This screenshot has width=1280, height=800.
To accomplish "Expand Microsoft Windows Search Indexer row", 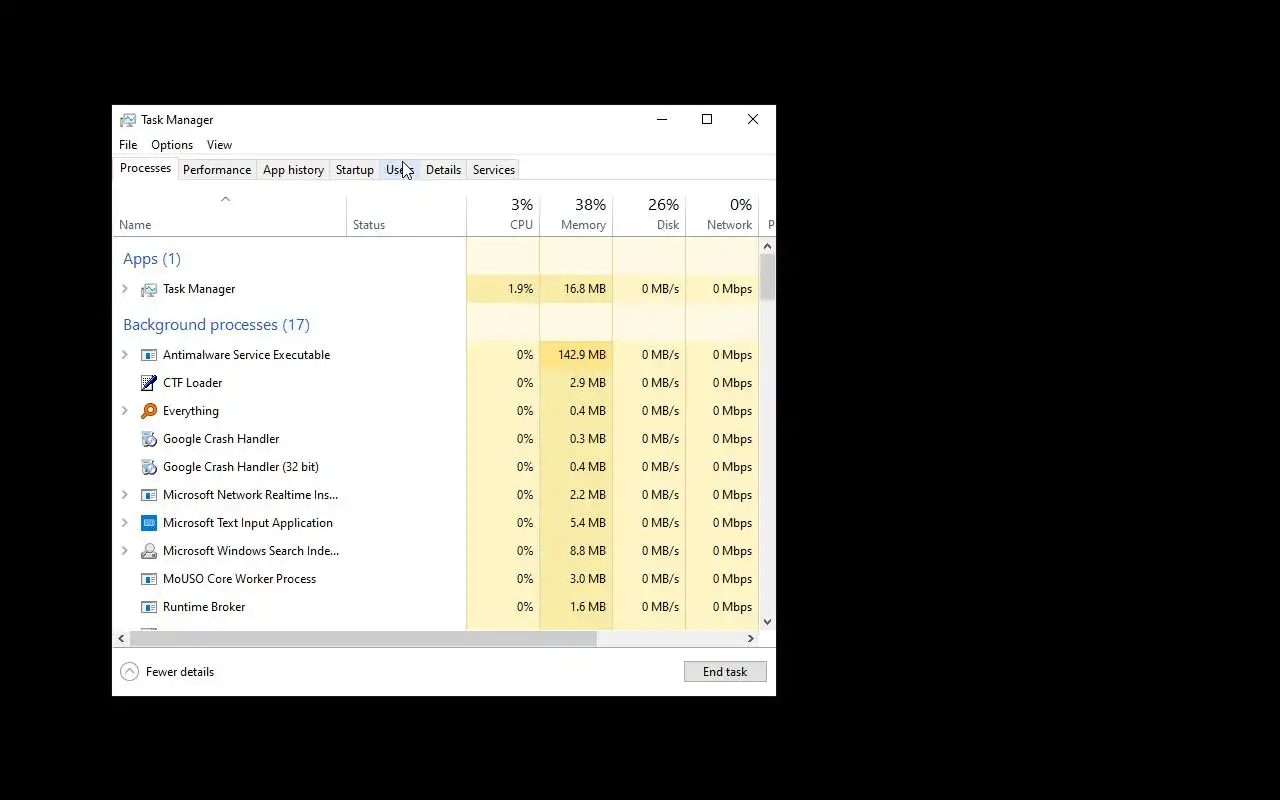I will [125, 551].
